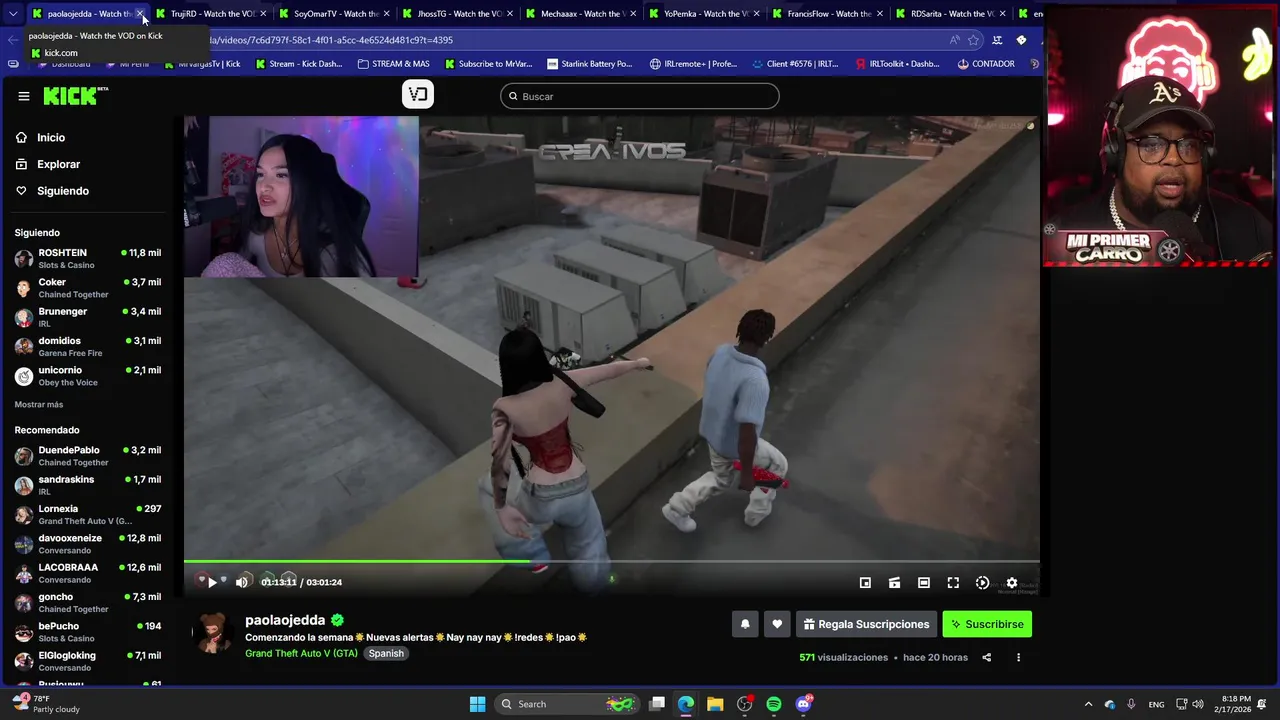Open LACOBRAAA recommended channel

click(x=88, y=573)
